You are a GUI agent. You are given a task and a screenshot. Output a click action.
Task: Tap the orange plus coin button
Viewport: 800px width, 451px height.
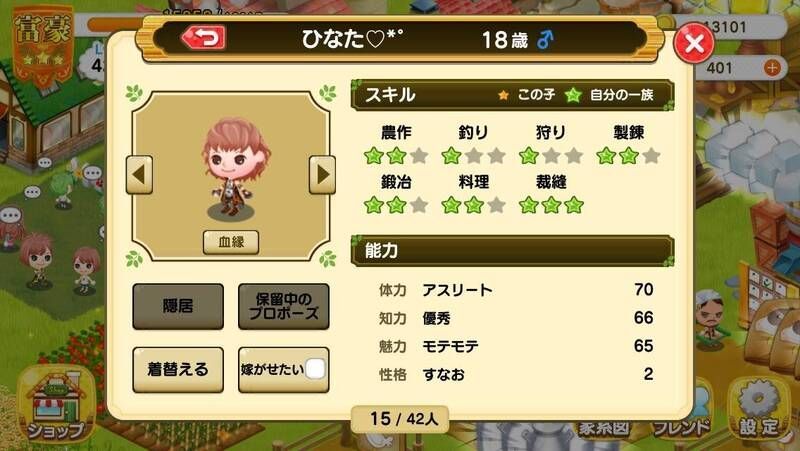pyautogui.click(x=772, y=67)
